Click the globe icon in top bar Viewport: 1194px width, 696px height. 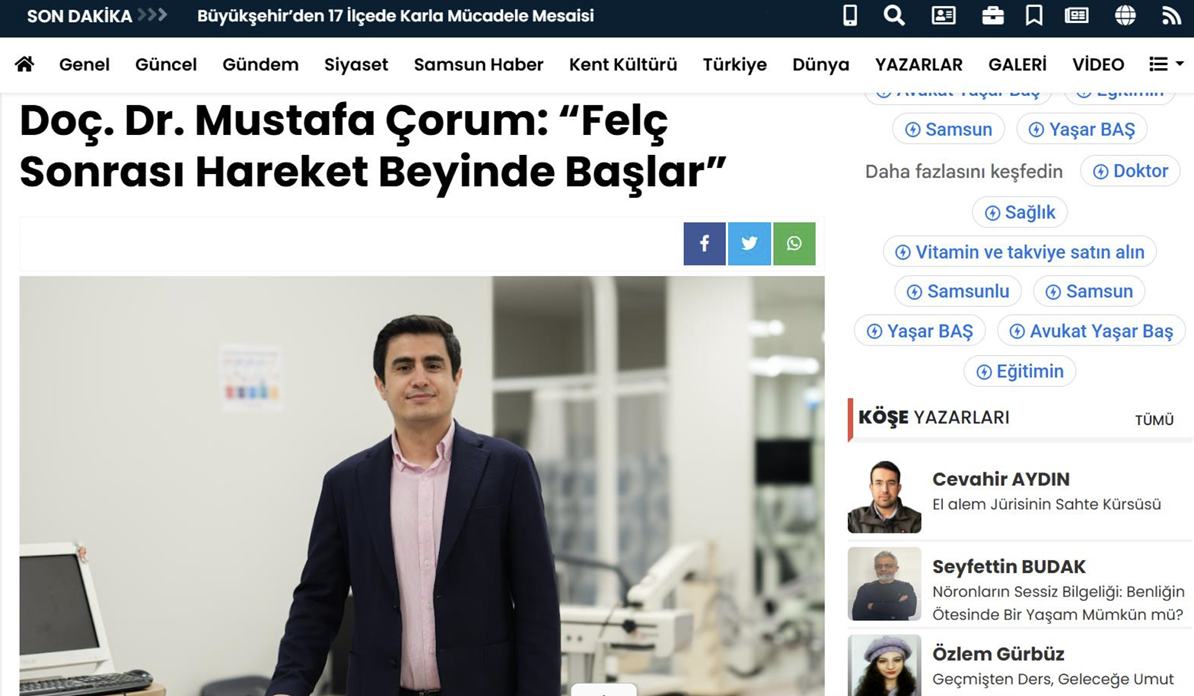pos(1125,16)
